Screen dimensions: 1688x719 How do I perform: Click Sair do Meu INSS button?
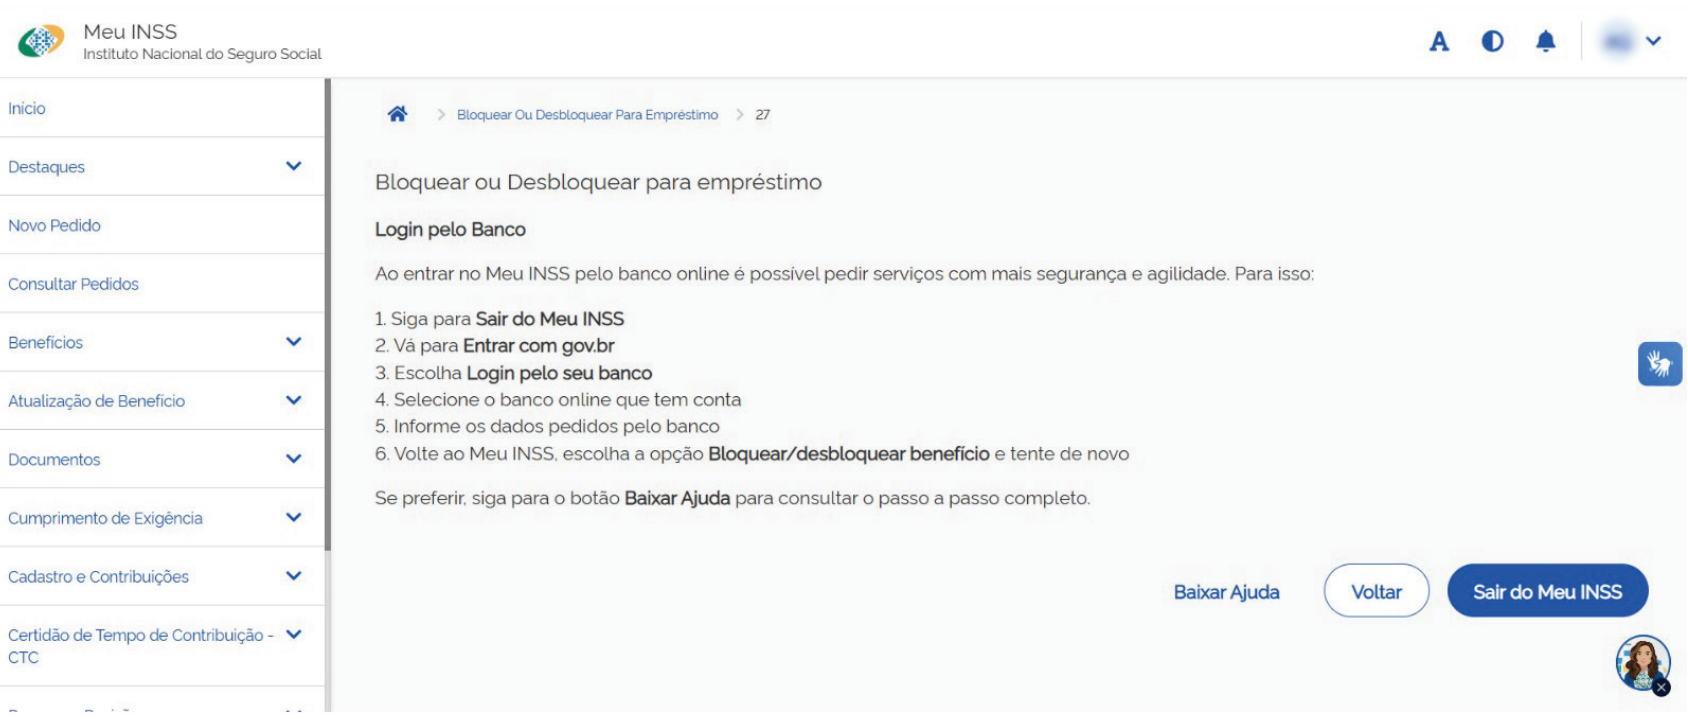[1547, 591]
